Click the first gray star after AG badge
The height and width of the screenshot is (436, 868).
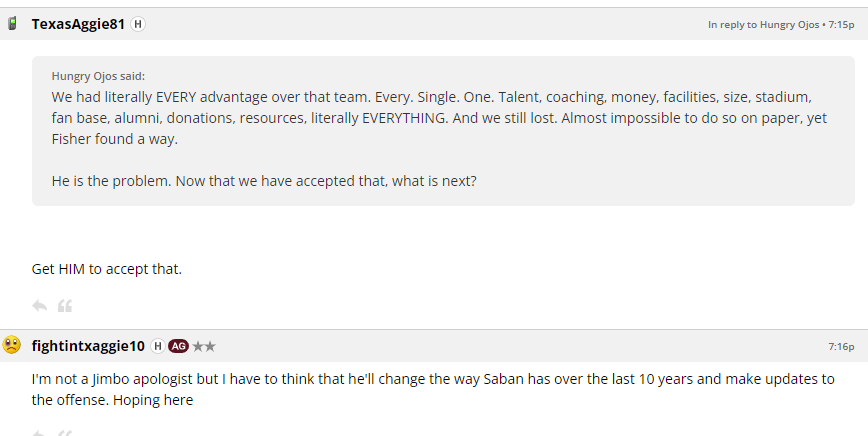pyautogui.click(x=198, y=346)
